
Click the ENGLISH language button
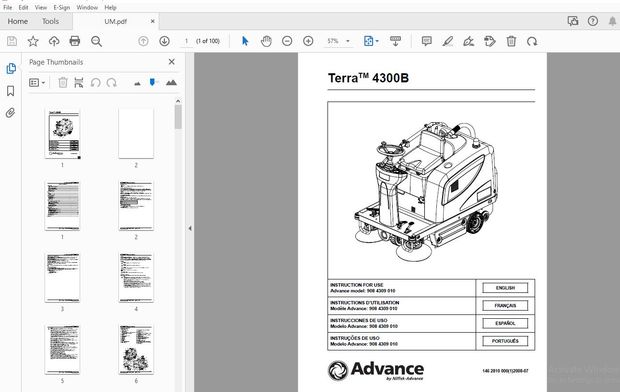point(505,288)
